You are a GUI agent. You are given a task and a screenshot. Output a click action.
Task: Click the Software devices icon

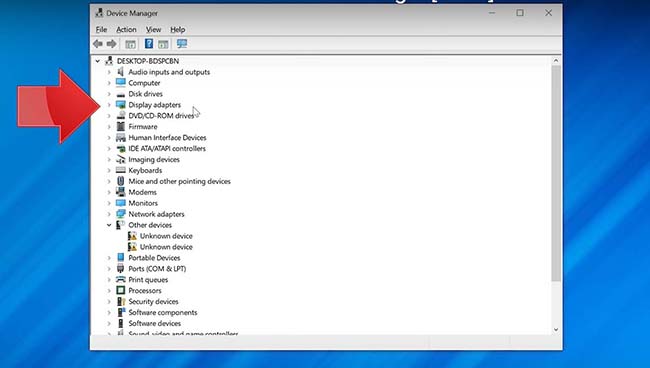pos(121,323)
